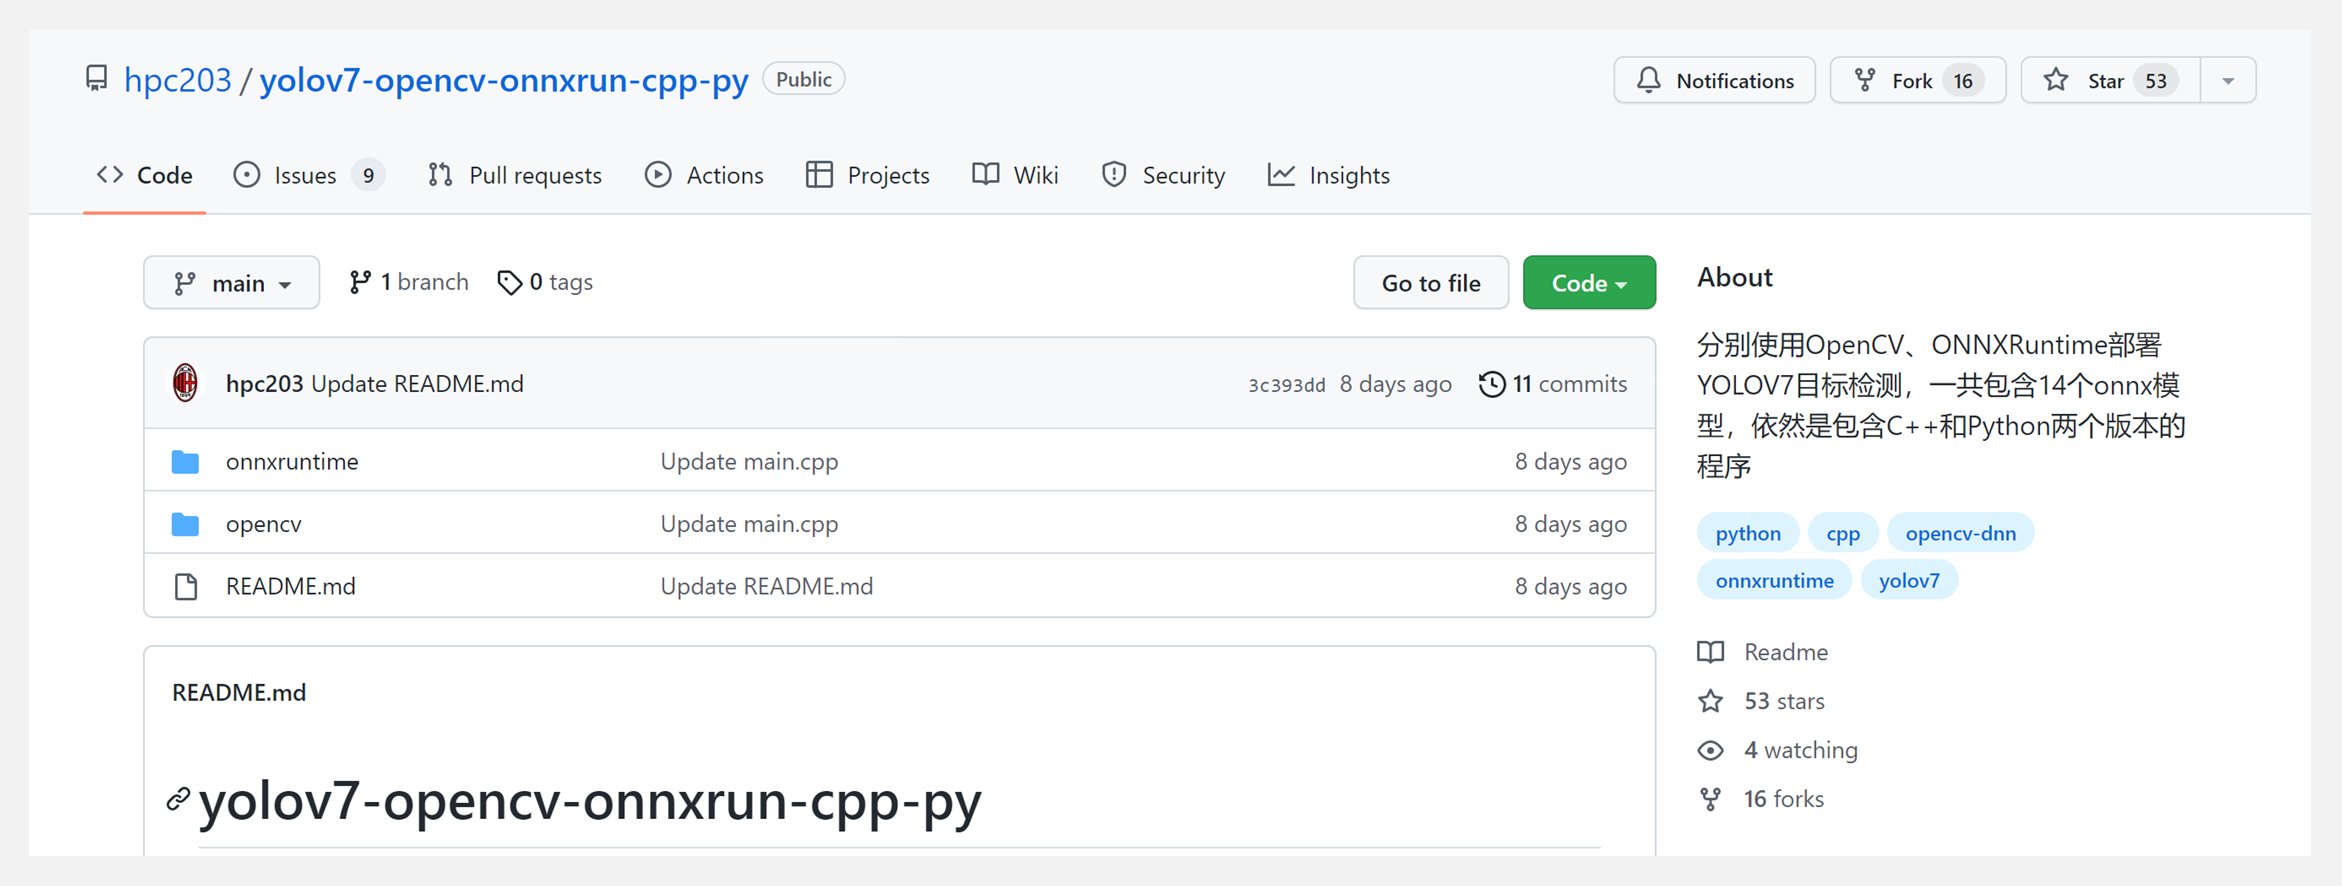The height and width of the screenshot is (886, 2342).
Task: Click the heading anchor link icon
Action: point(178,800)
